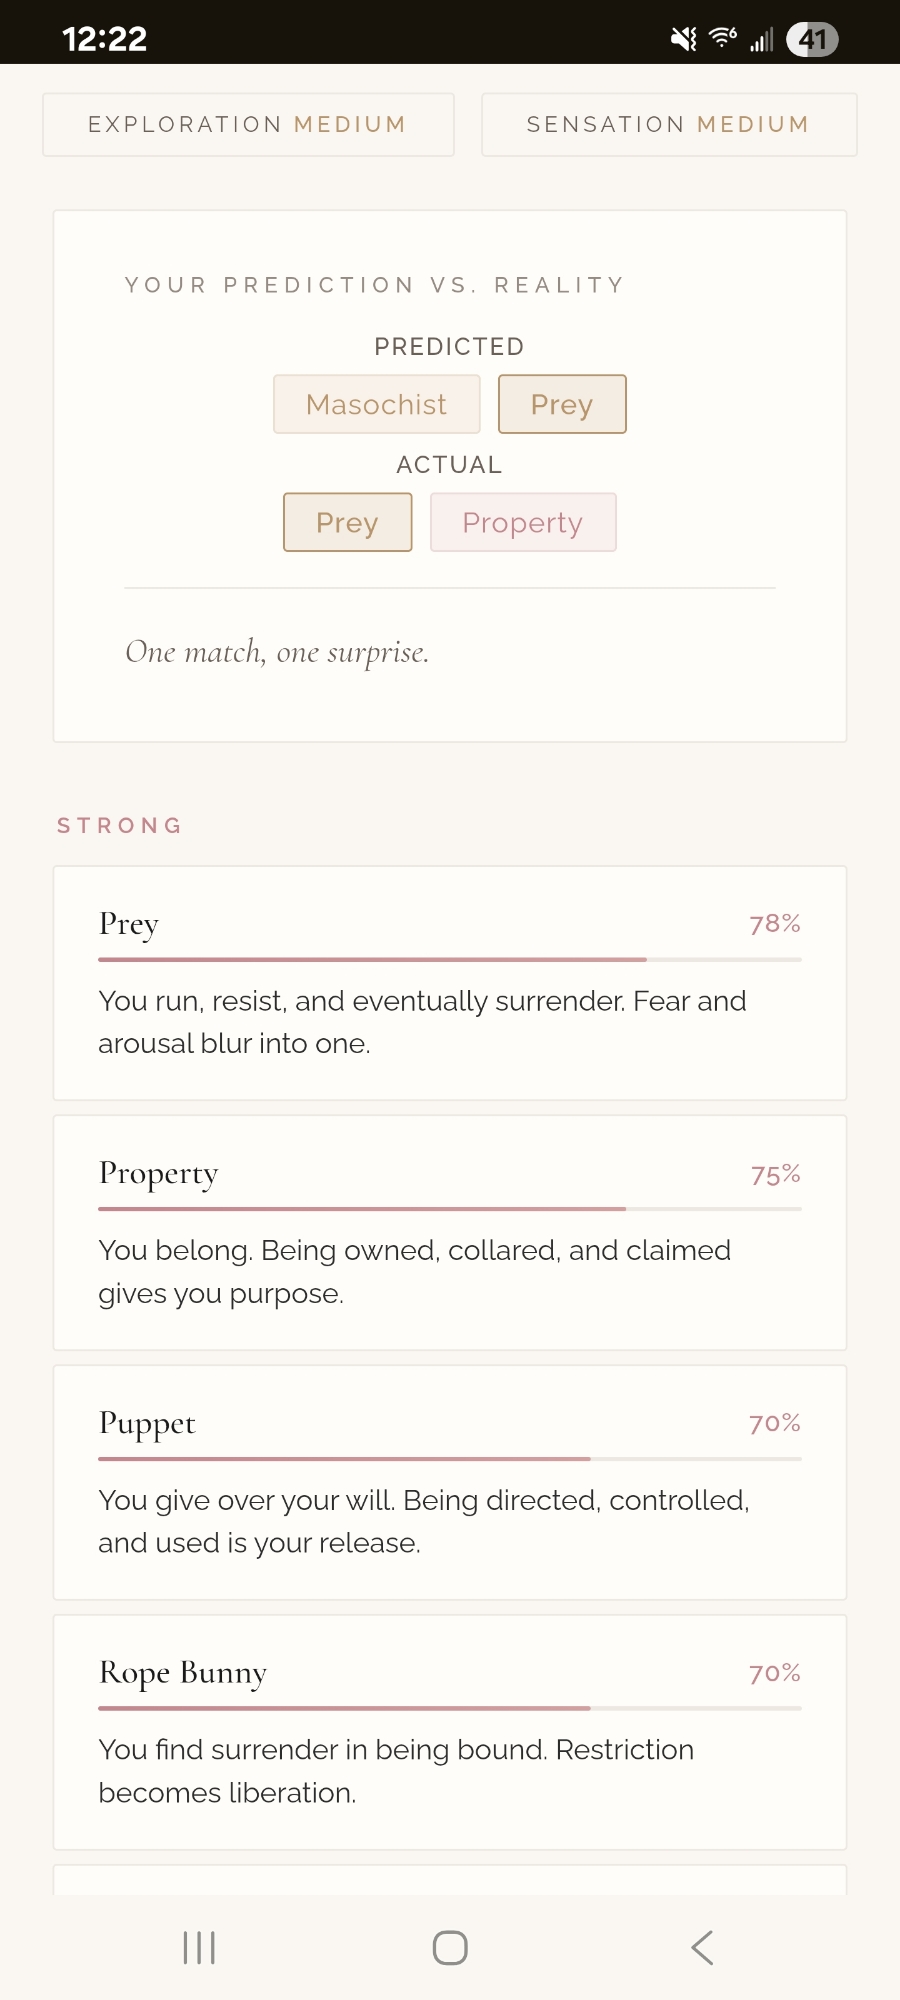Open the recent apps icon
Screen dimensions: 900x2000
[199, 1947]
